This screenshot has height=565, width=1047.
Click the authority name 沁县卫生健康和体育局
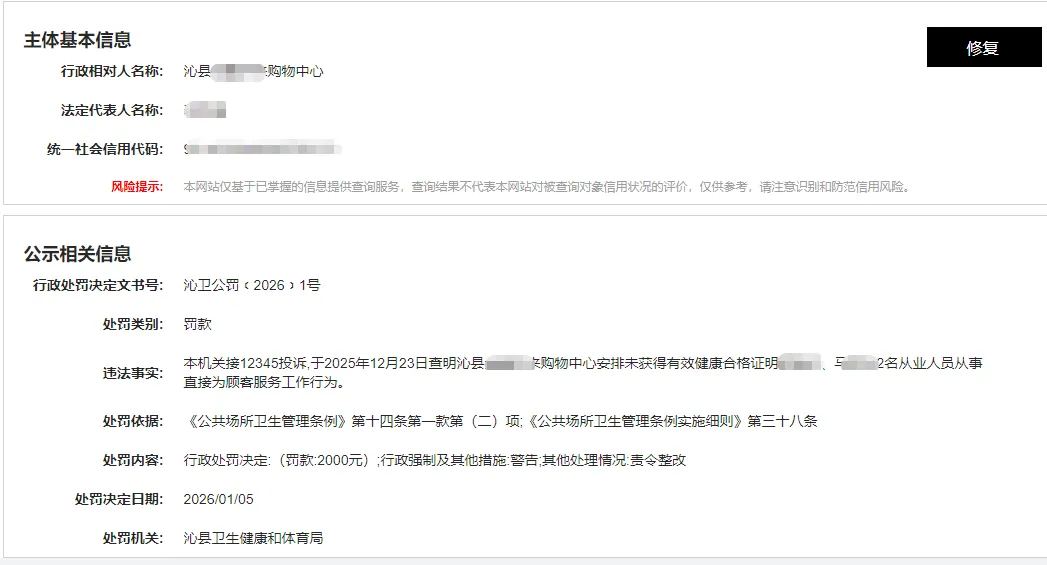(x=253, y=538)
